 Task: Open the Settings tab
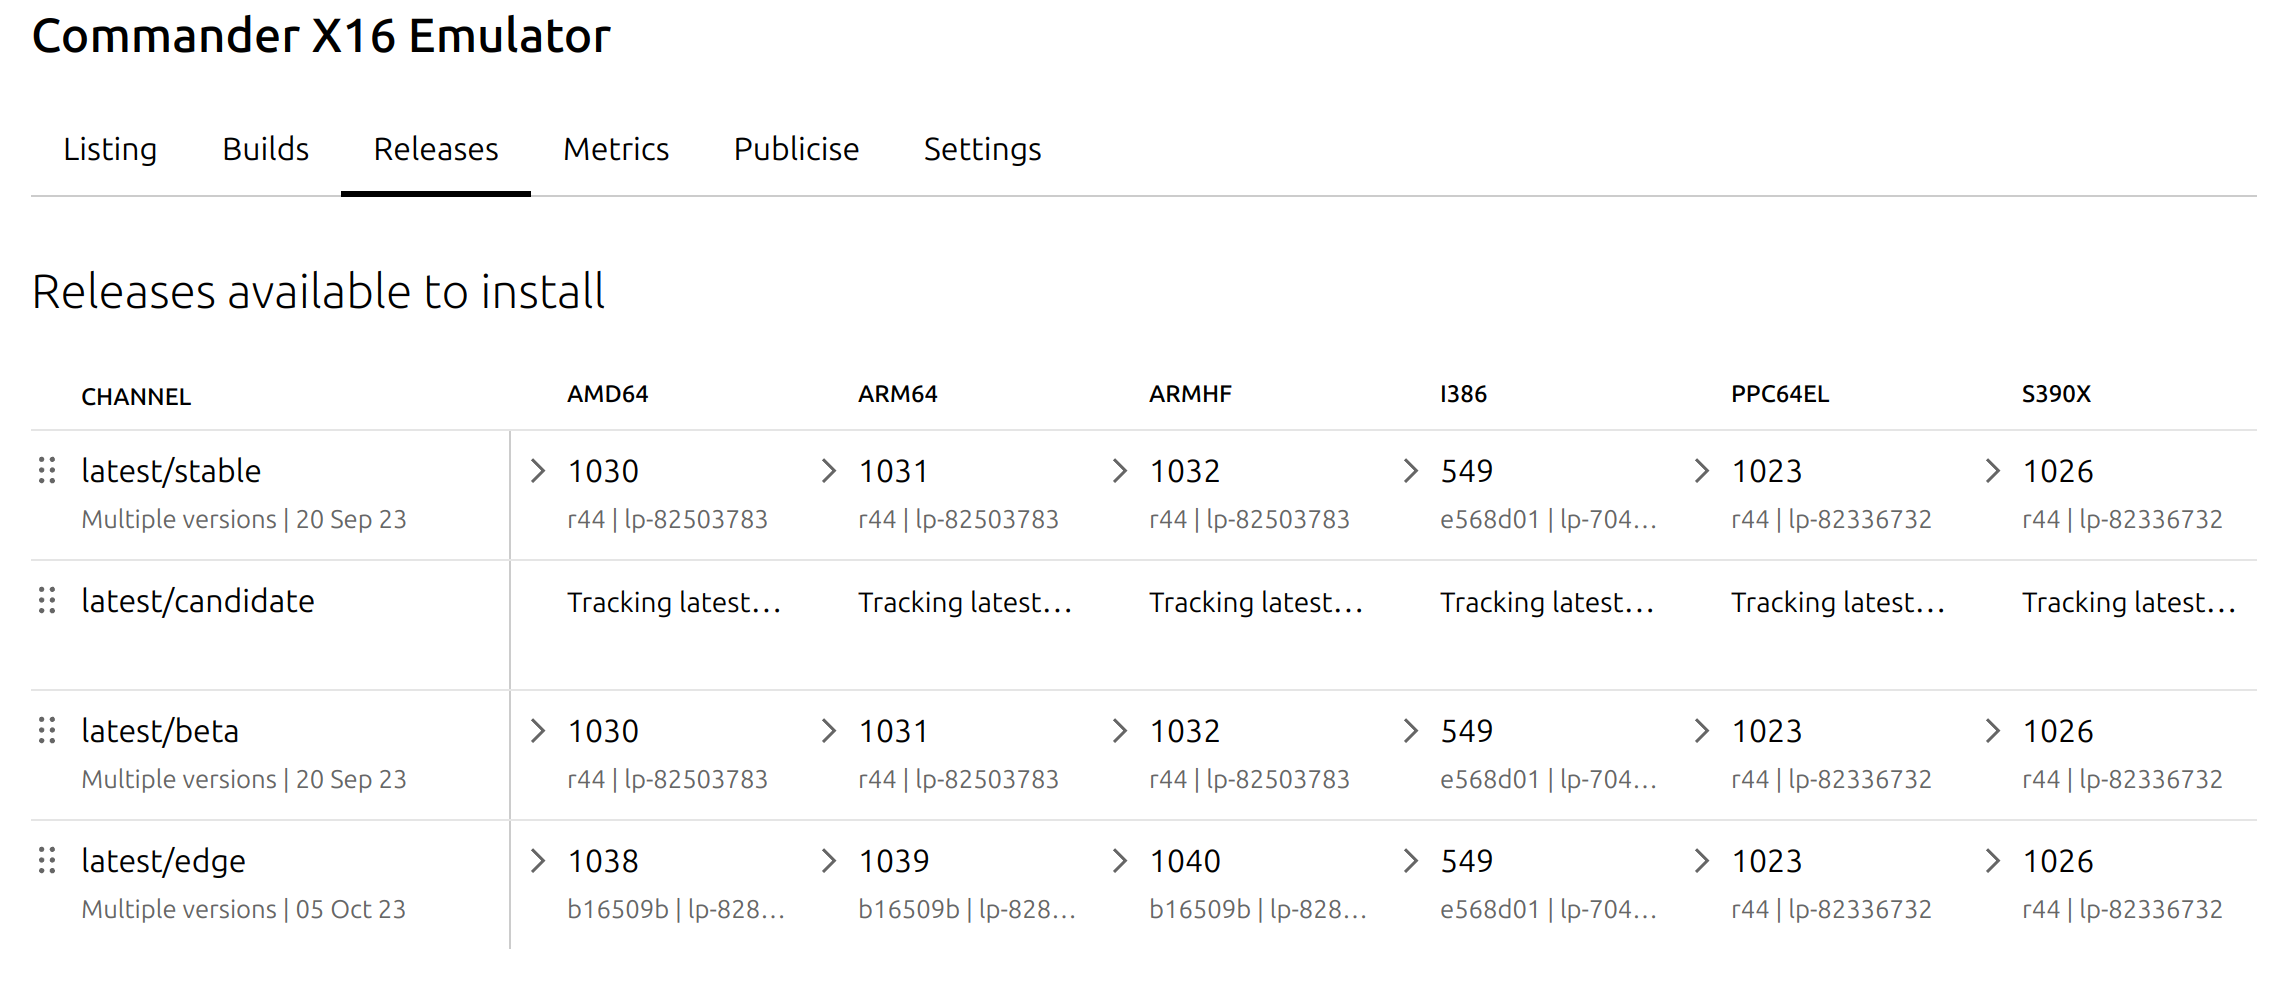982,149
